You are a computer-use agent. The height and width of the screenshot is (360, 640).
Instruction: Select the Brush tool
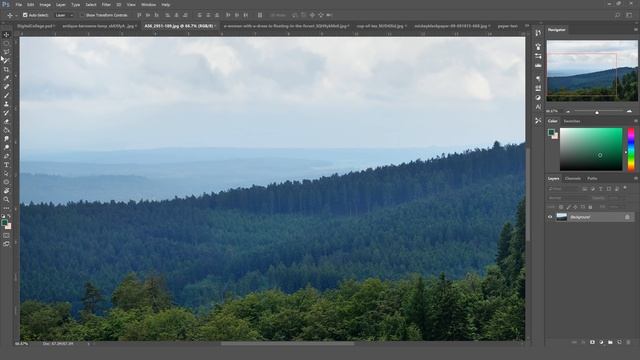tap(6, 95)
